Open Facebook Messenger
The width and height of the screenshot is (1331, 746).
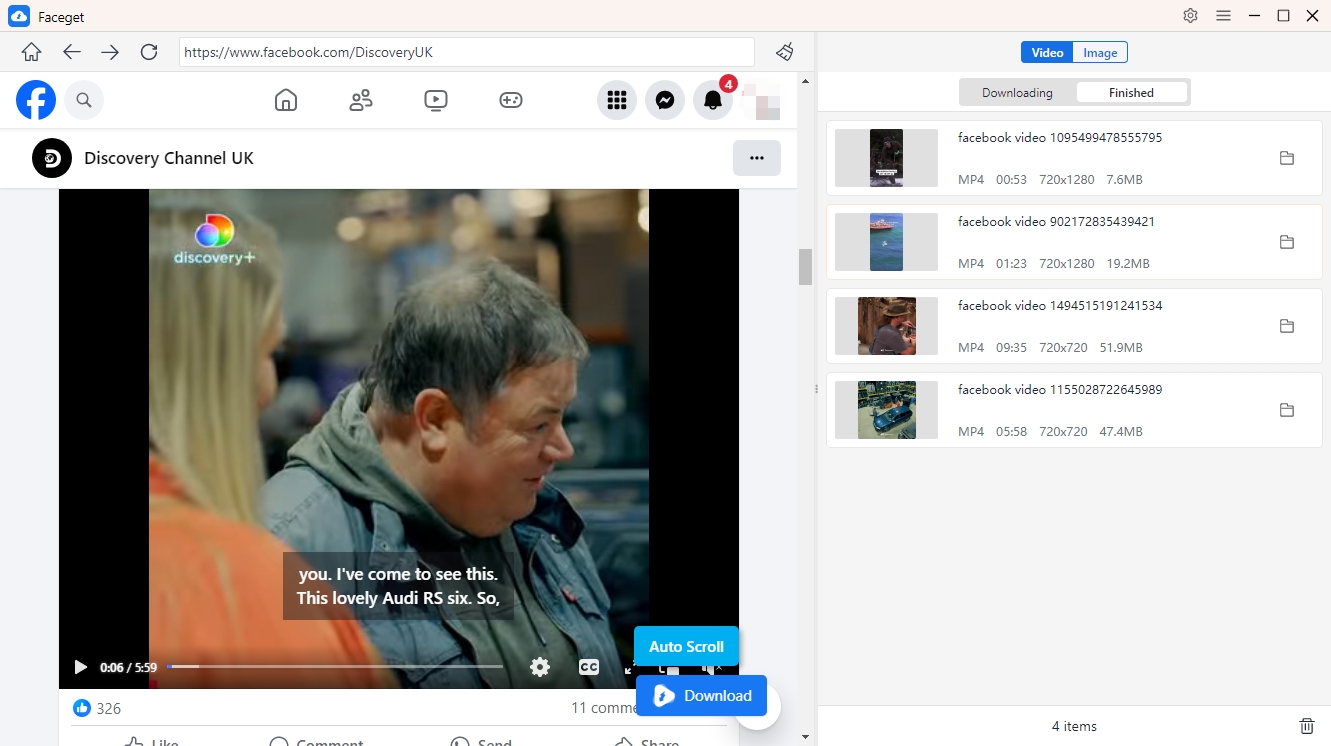click(665, 100)
